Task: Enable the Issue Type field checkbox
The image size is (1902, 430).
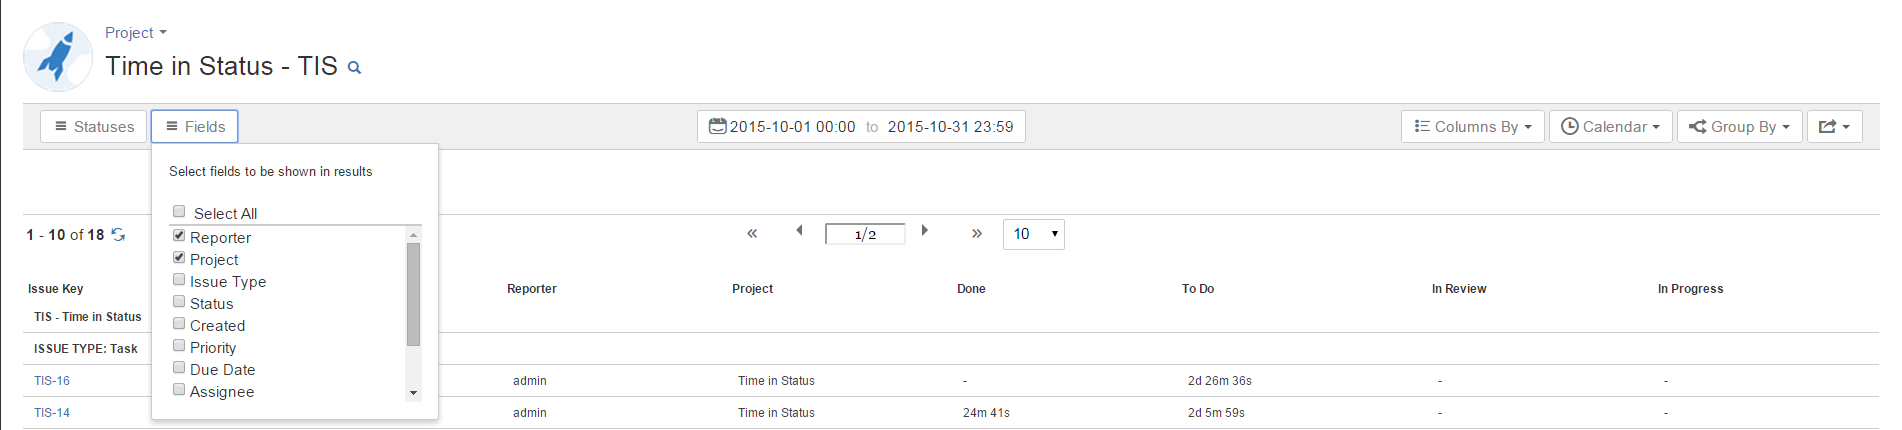Action: coord(180,280)
